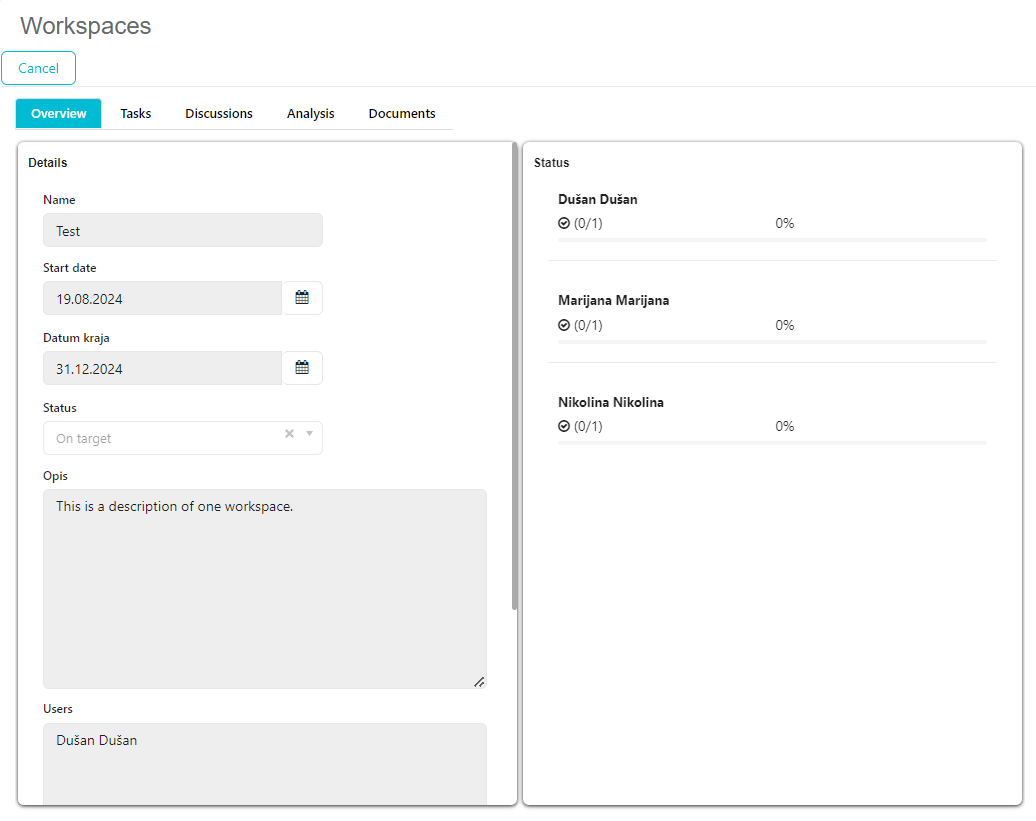1036x821 pixels.
Task: Select the Analysis tab
Action: point(310,114)
